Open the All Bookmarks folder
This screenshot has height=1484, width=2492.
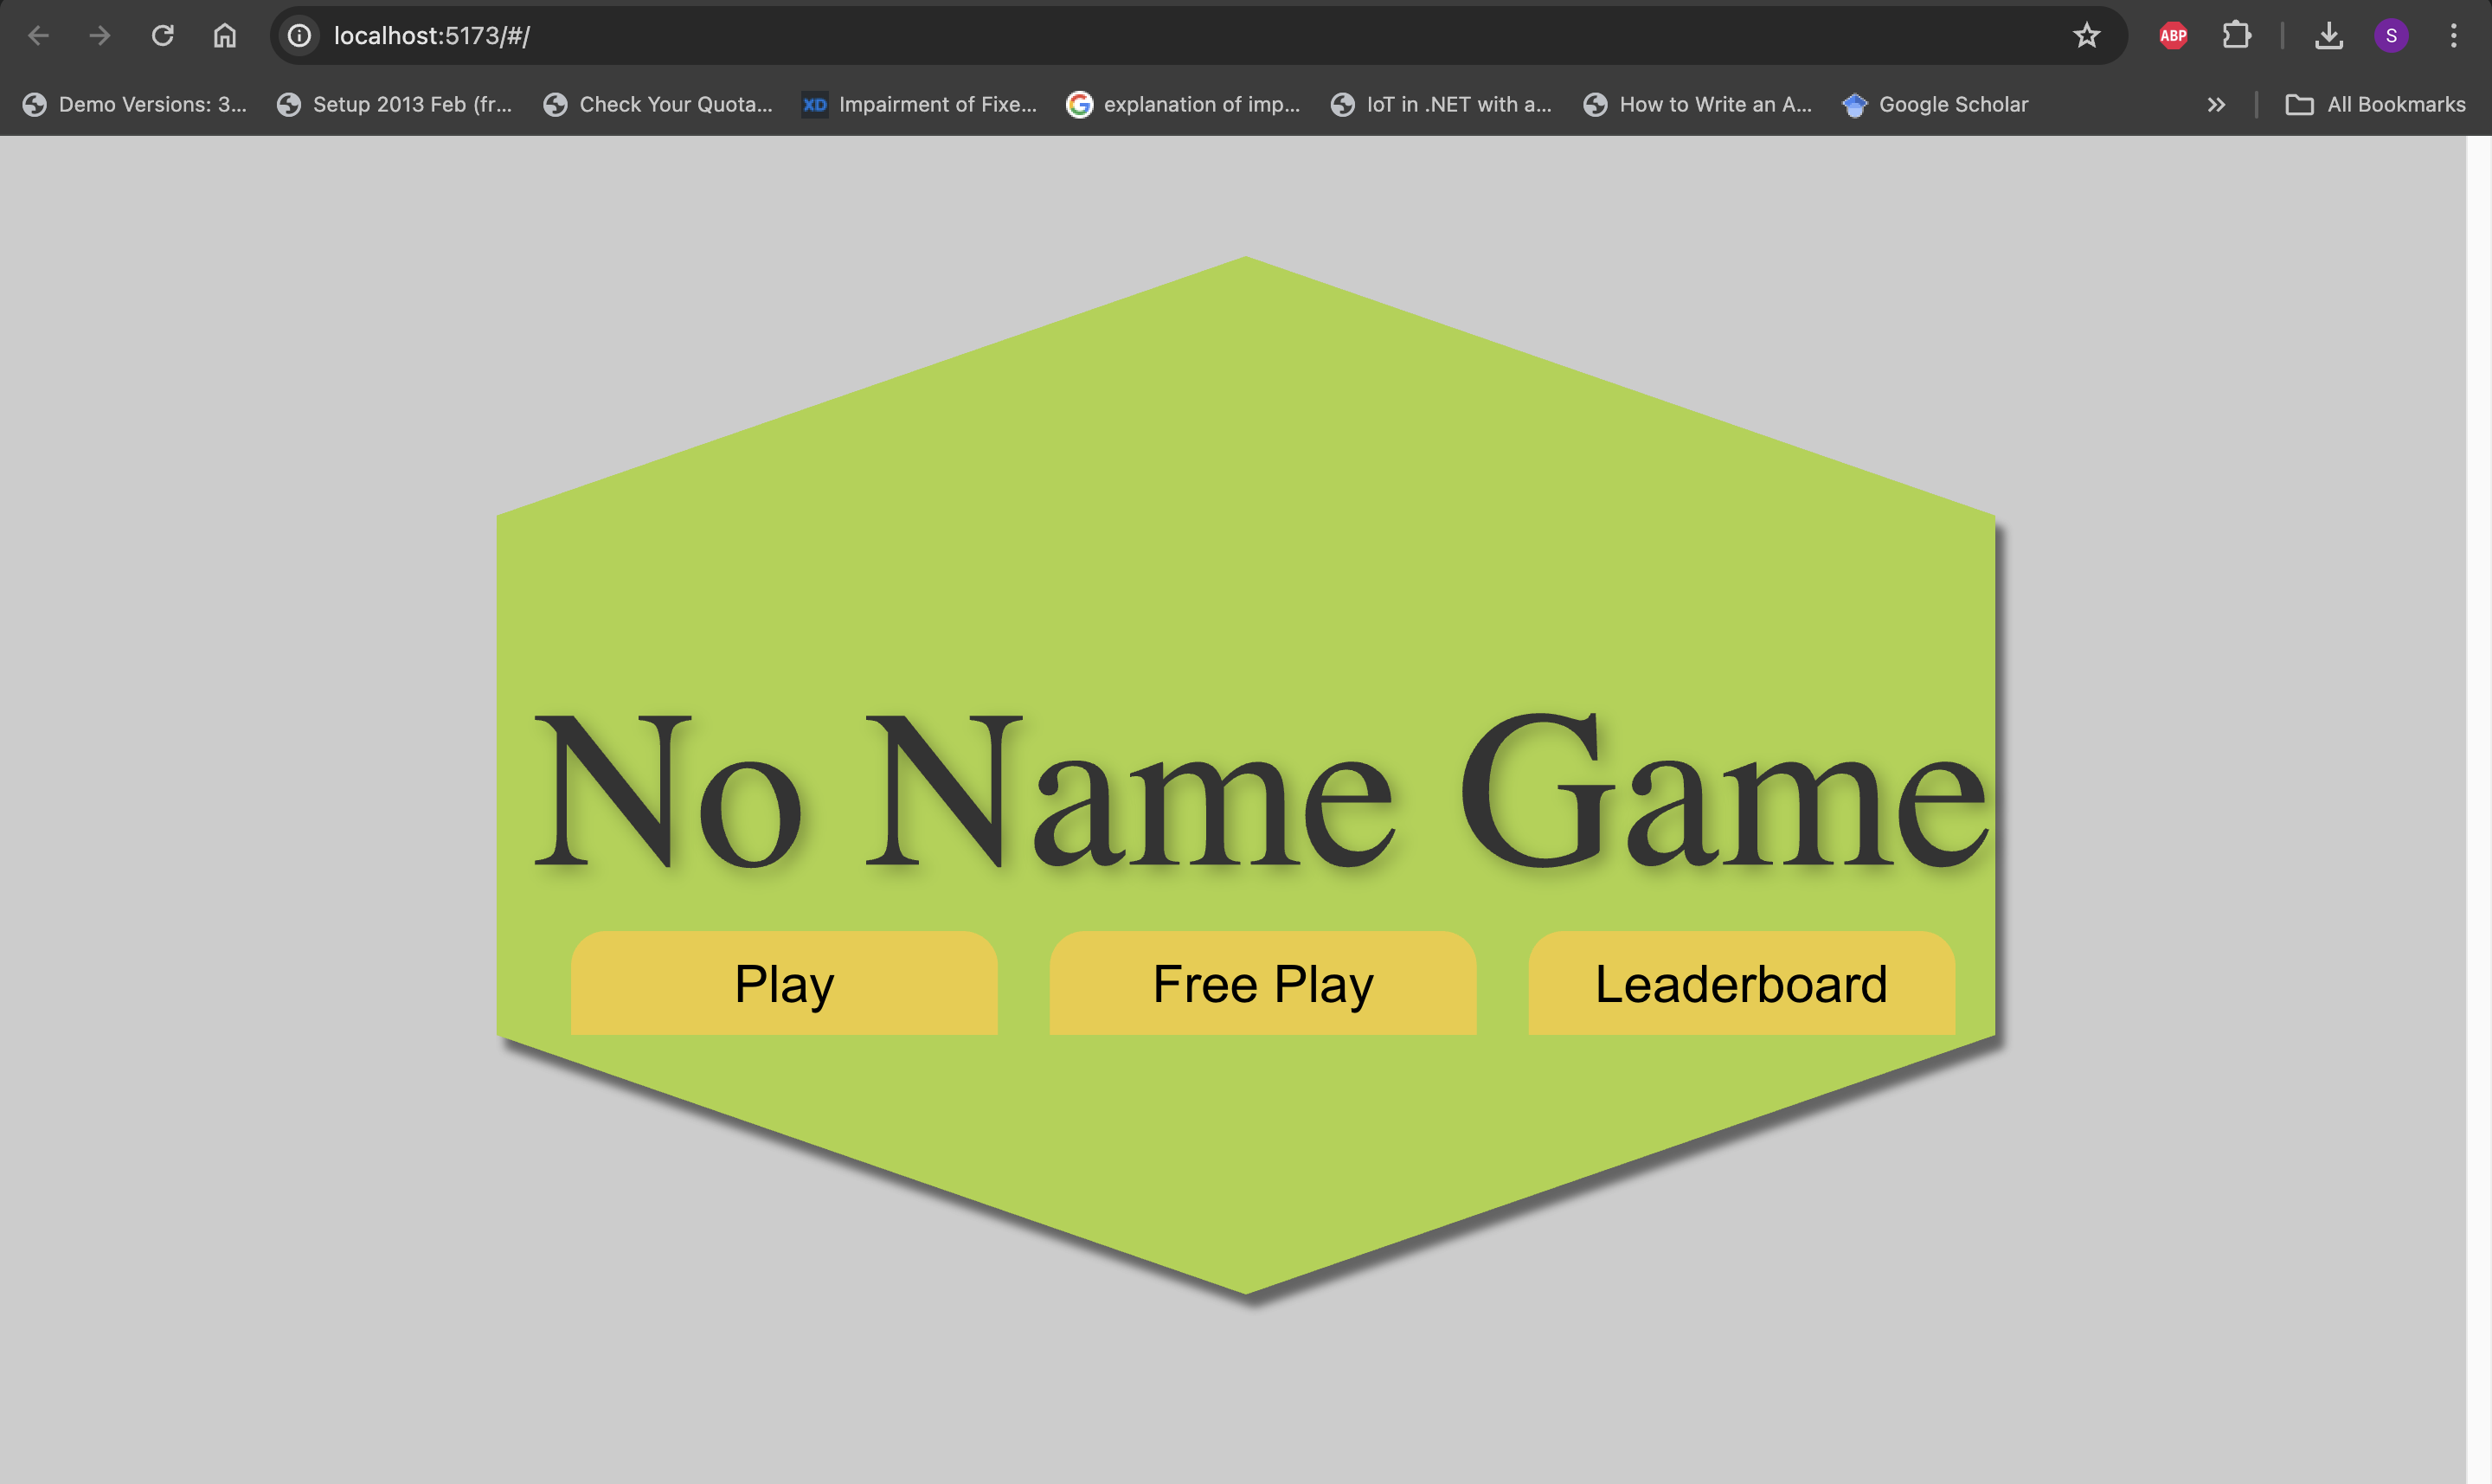2376,104
